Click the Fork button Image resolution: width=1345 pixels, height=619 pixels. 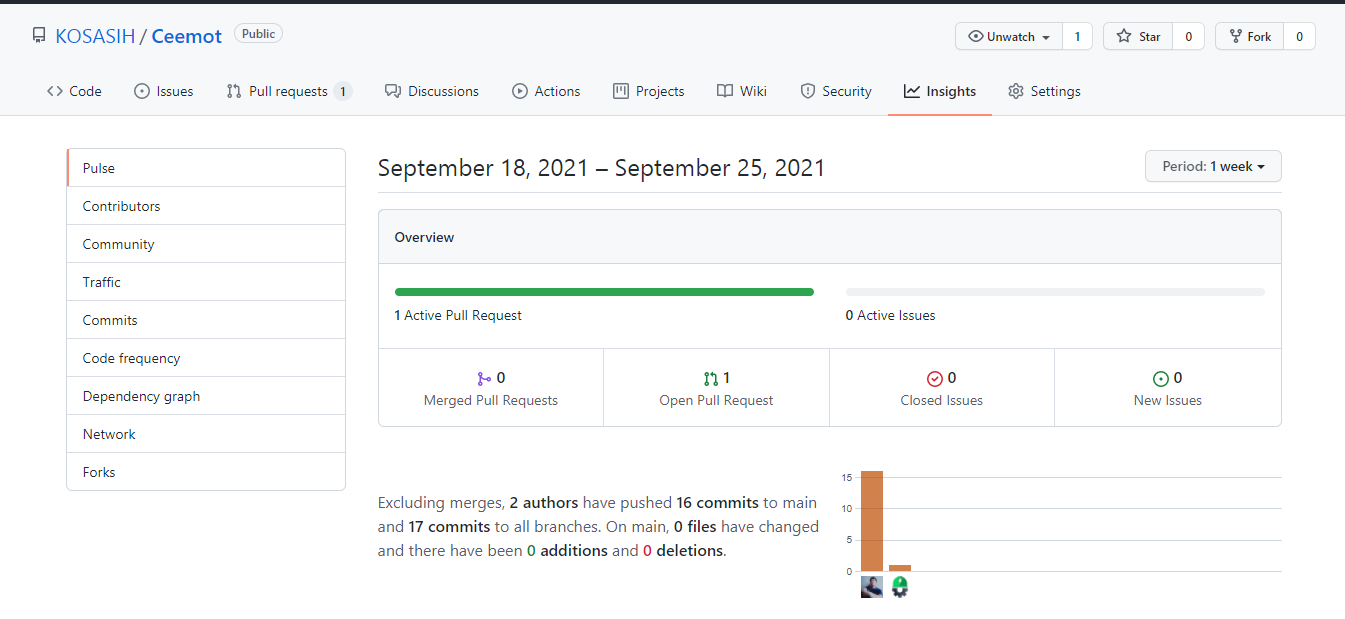pyautogui.click(x=1249, y=37)
